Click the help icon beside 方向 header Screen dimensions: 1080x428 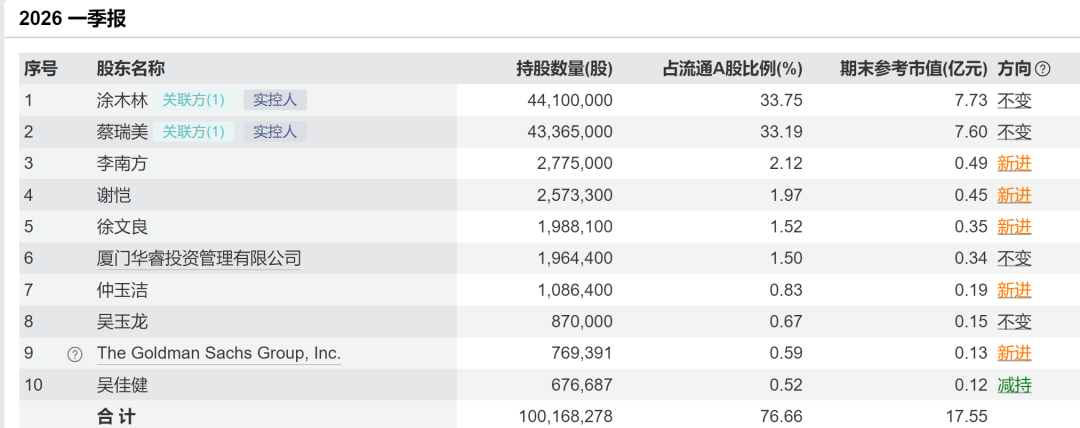[1043, 69]
